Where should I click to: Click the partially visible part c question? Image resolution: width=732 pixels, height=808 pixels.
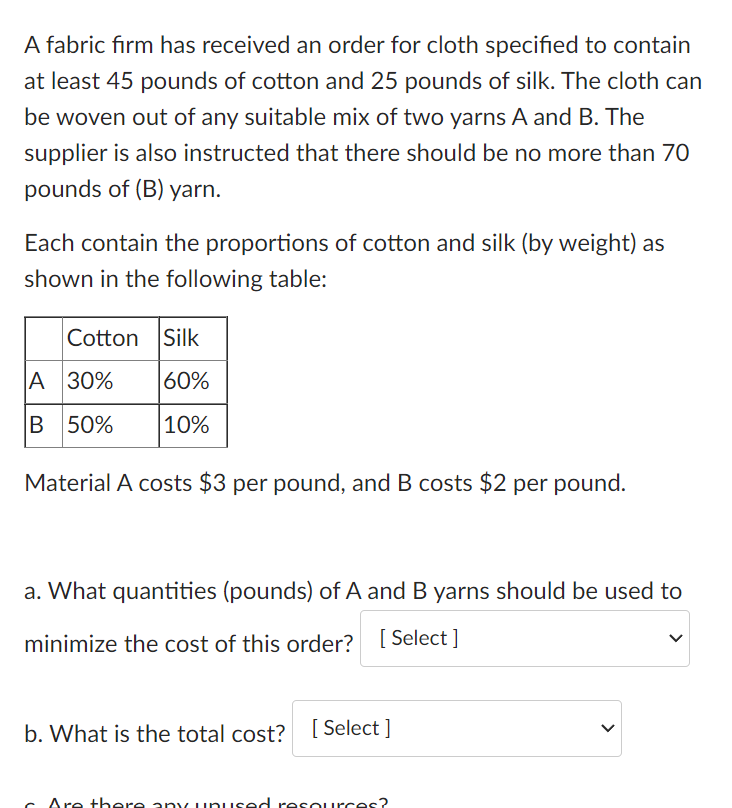pyautogui.click(x=200, y=800)
